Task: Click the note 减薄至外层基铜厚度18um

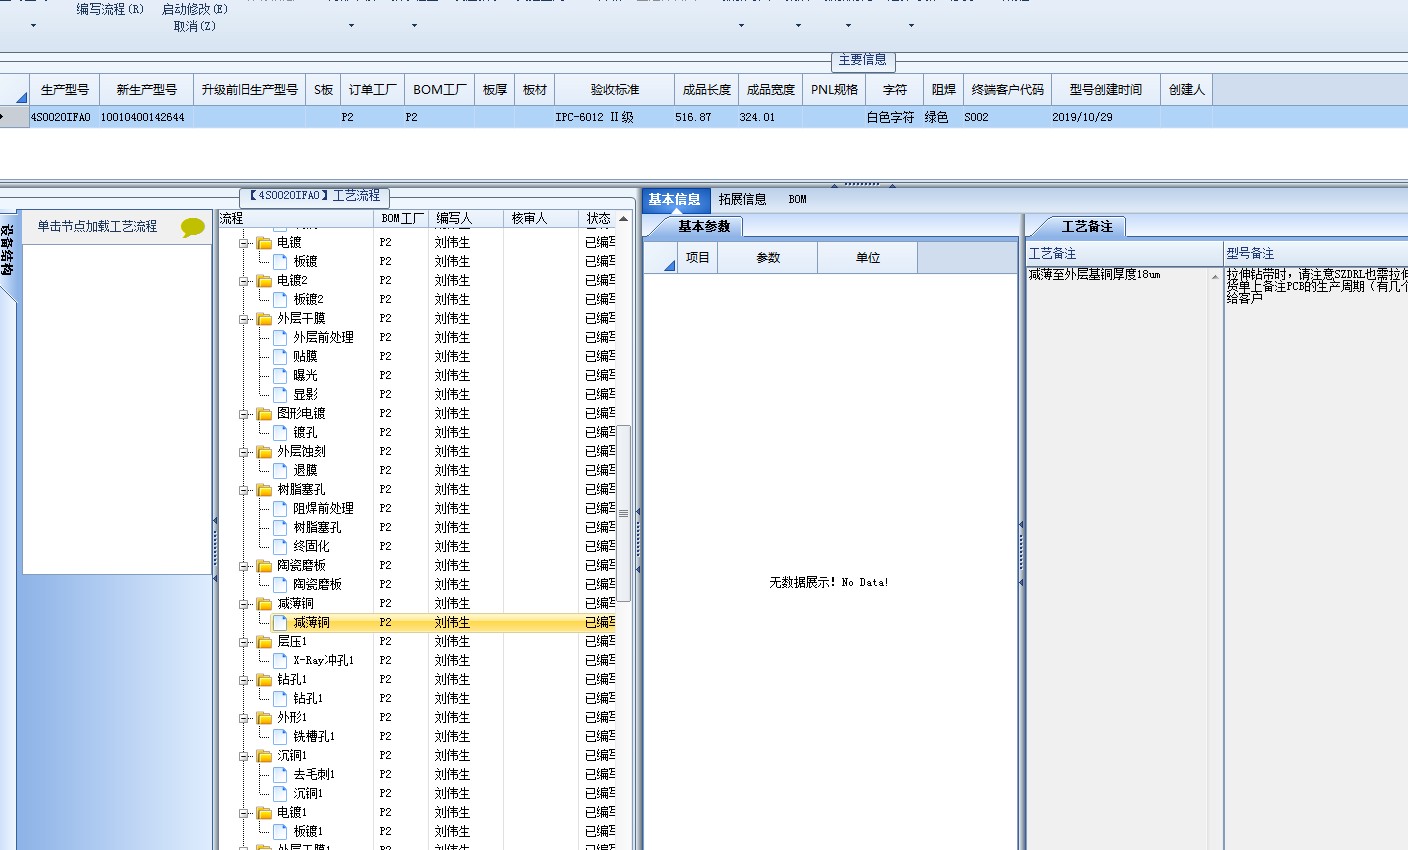Action: [1094, 275]
